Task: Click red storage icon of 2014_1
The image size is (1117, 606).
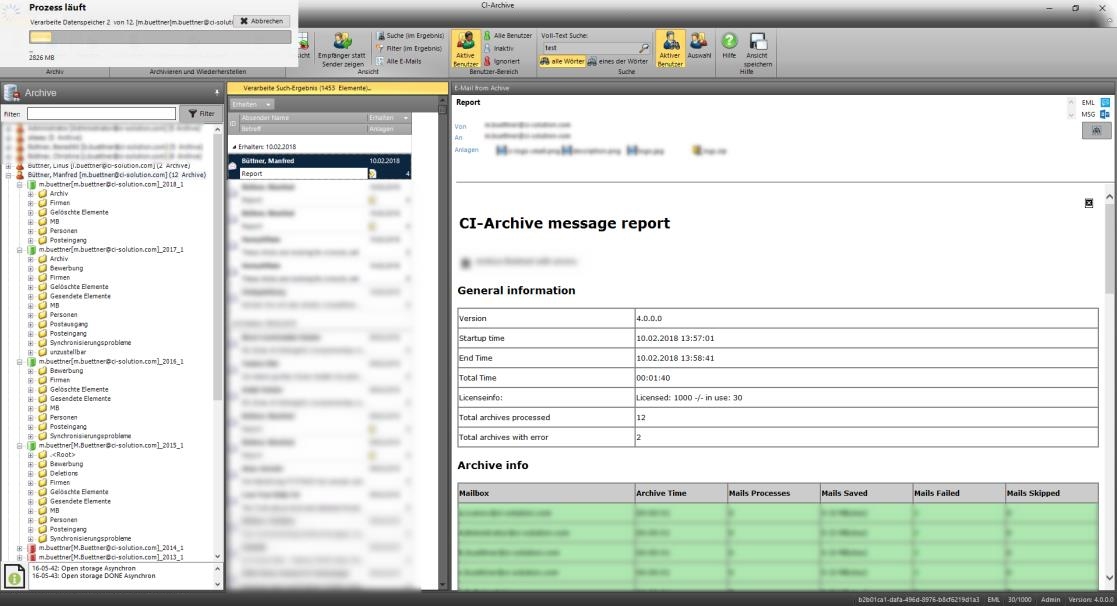Action: [x=31, y=548]
